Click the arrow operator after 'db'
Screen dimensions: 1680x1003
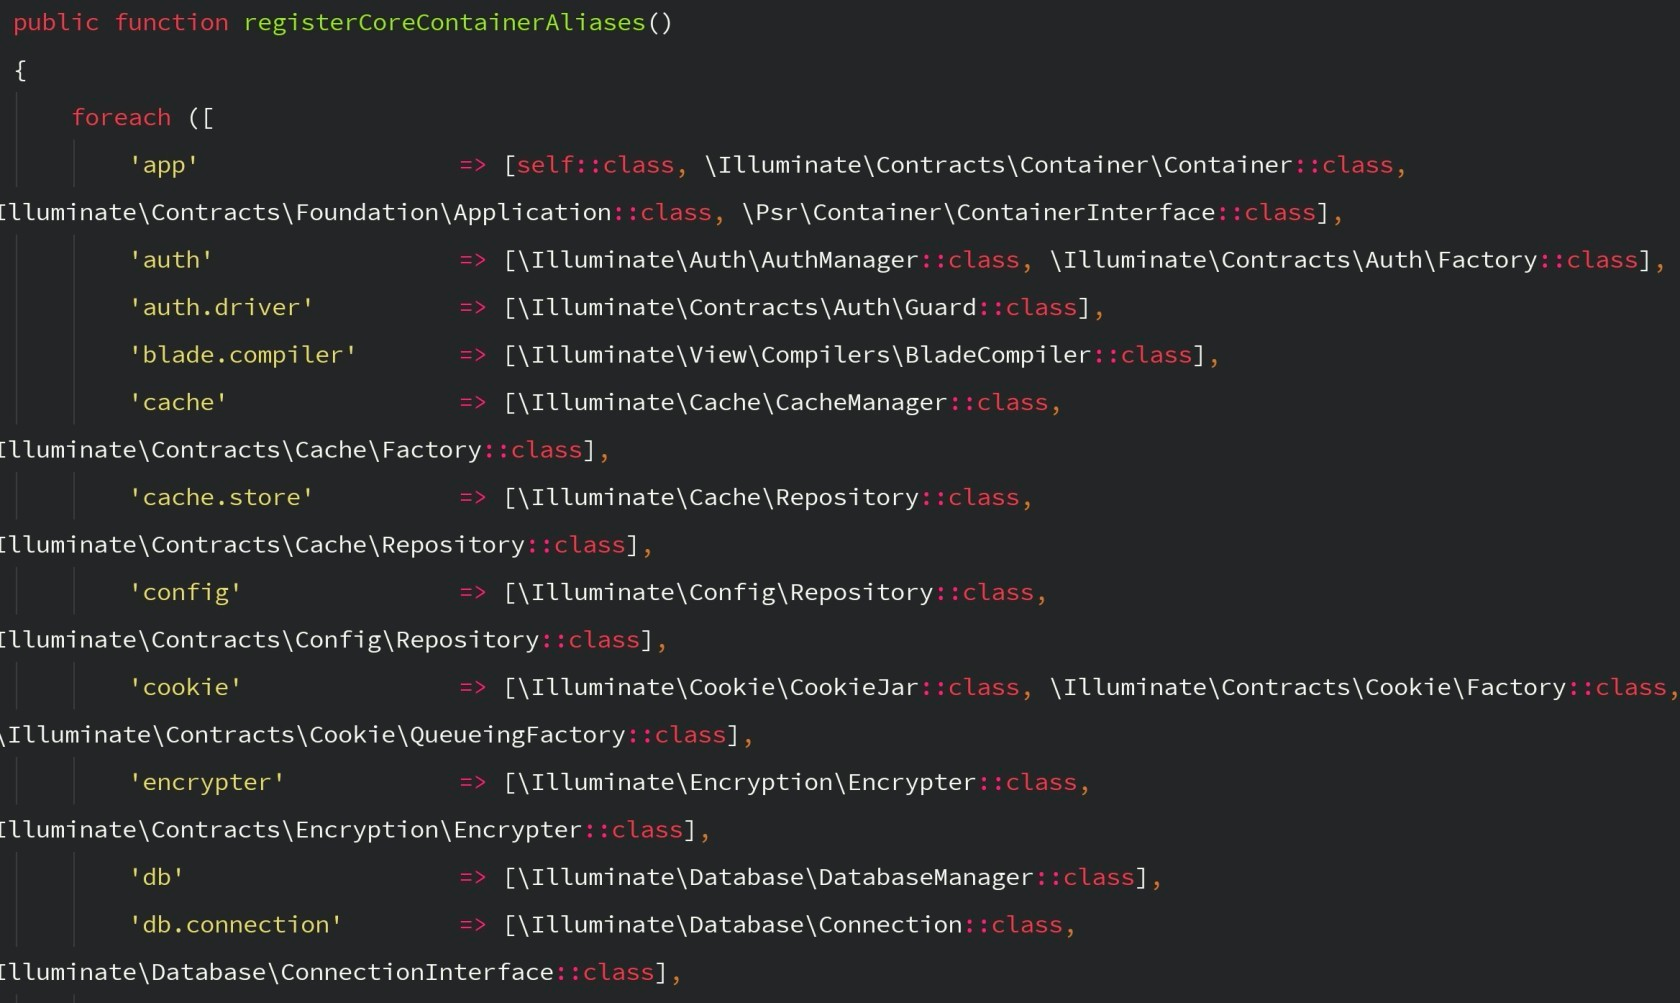point(473,877)
